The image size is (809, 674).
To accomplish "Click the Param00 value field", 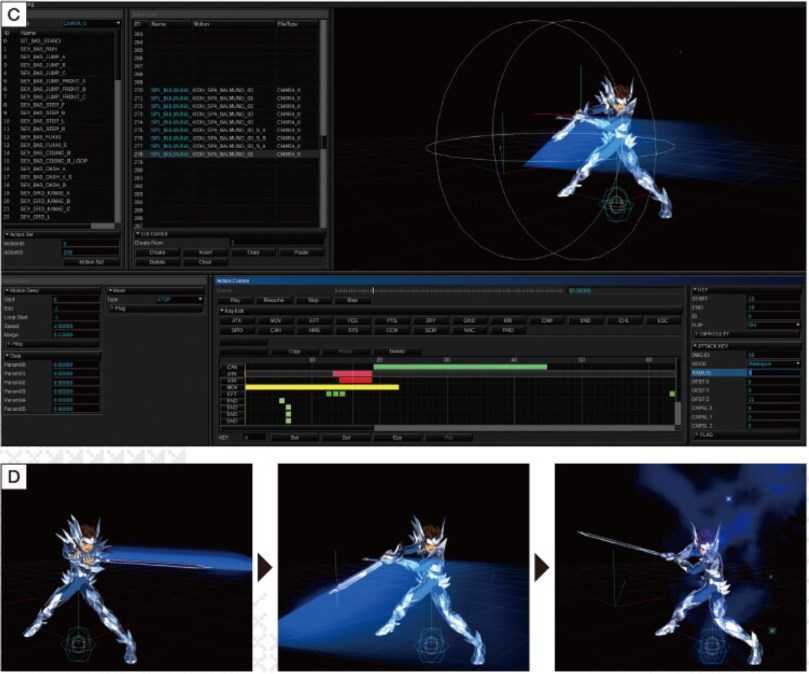I will click(76, 365).
